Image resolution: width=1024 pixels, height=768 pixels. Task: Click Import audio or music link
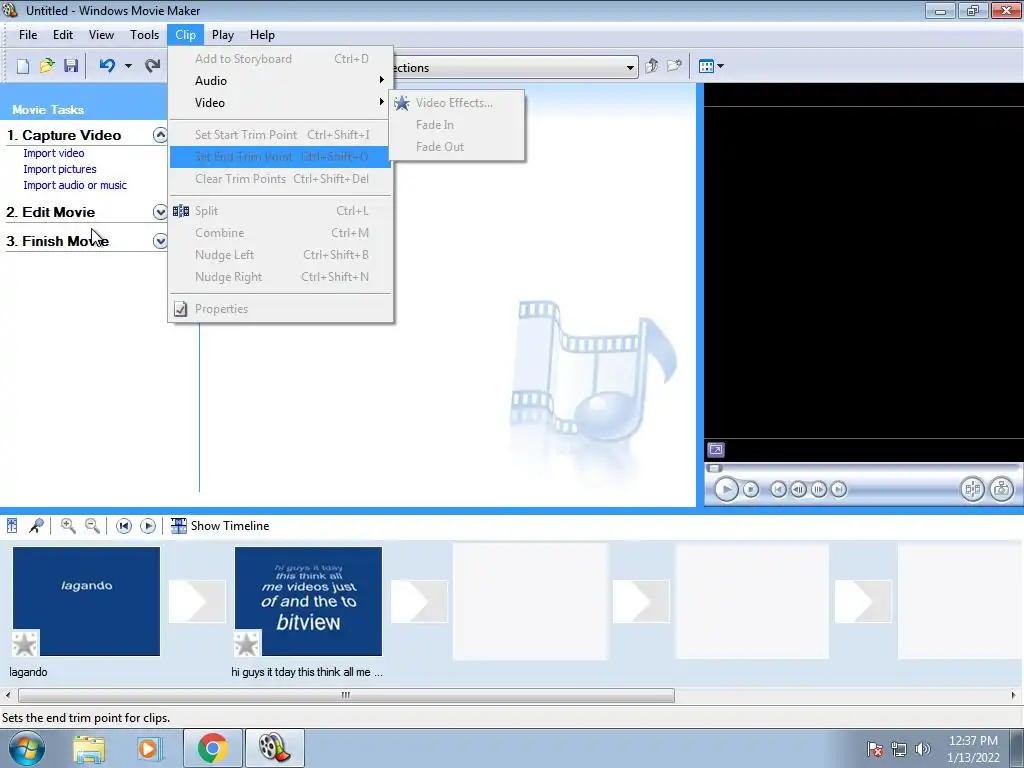click(75, 185)
